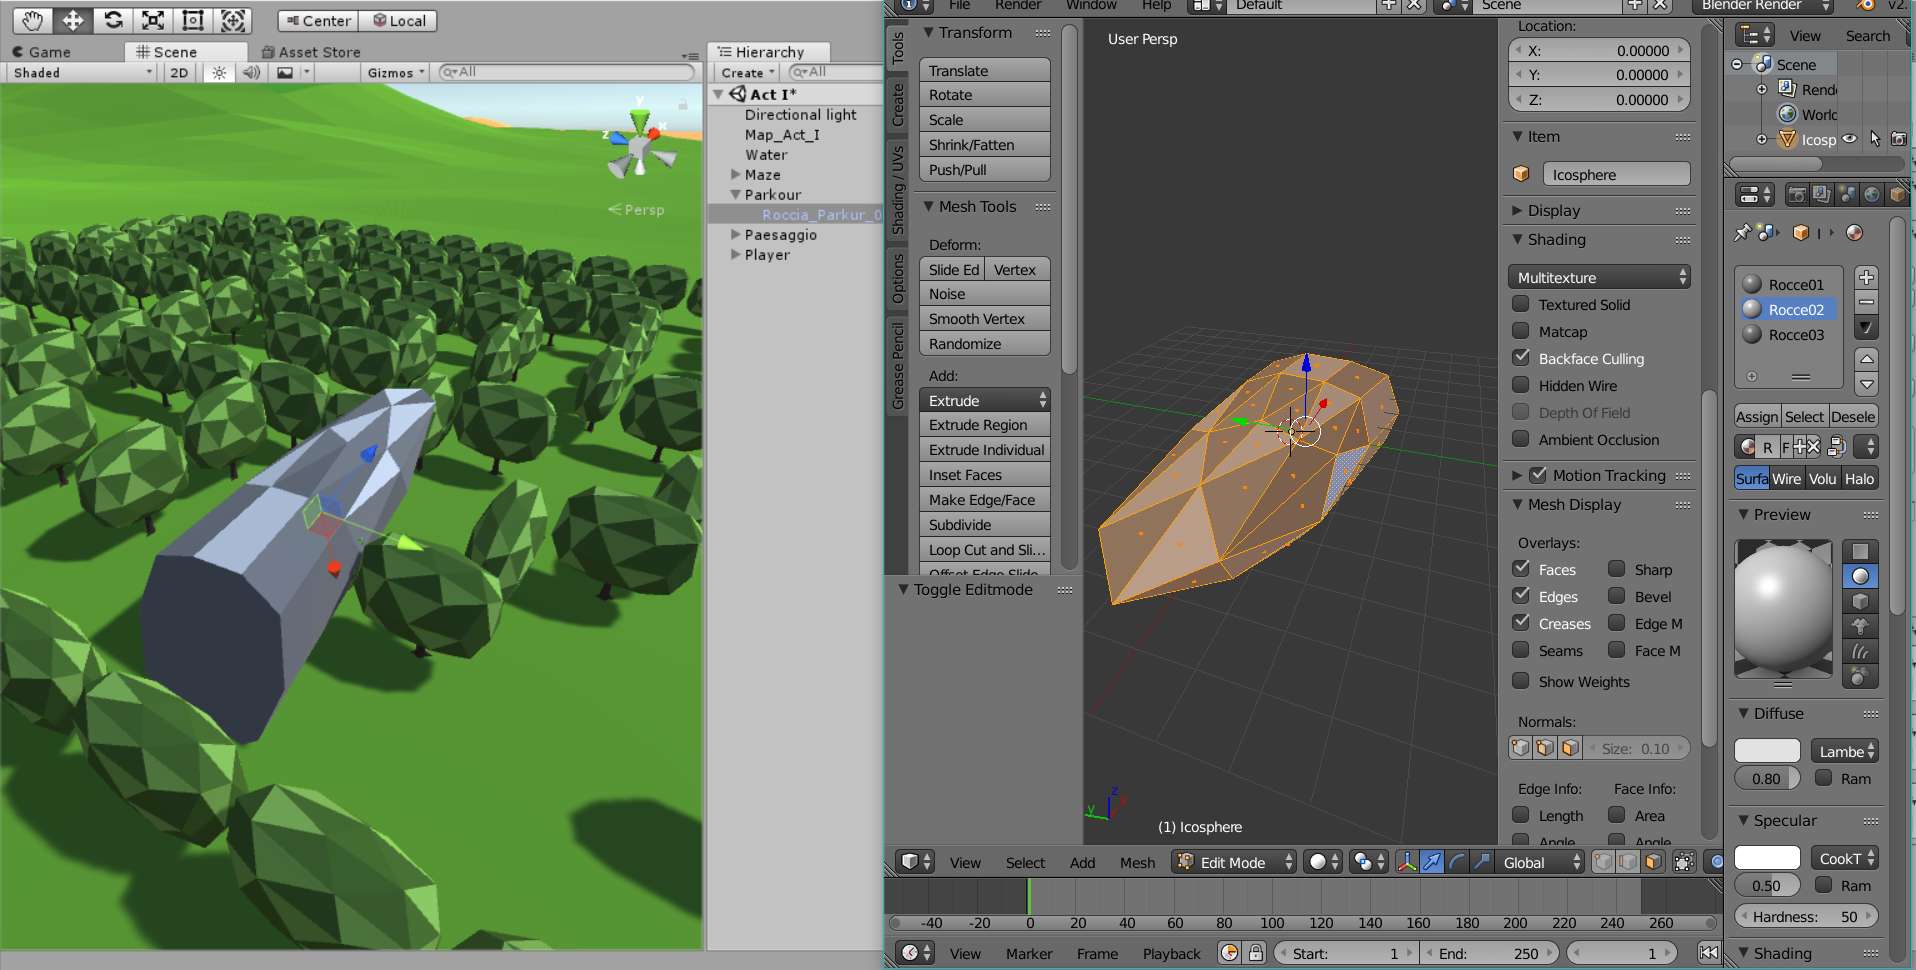The height and width of the screenshot is (970, 1916).
Task: Open Render properties camera tab icon
Action: [1797, 194]
